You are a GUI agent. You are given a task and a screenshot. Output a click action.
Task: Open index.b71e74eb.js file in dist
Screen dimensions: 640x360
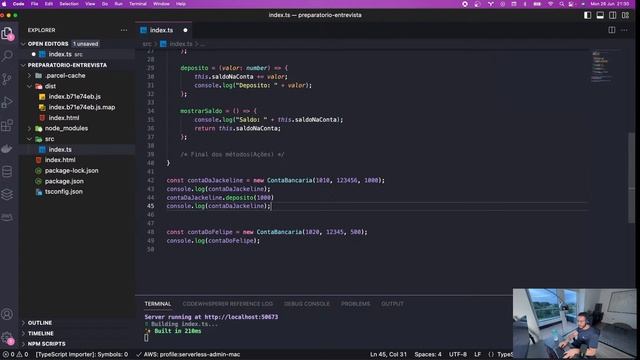point(75,97)
